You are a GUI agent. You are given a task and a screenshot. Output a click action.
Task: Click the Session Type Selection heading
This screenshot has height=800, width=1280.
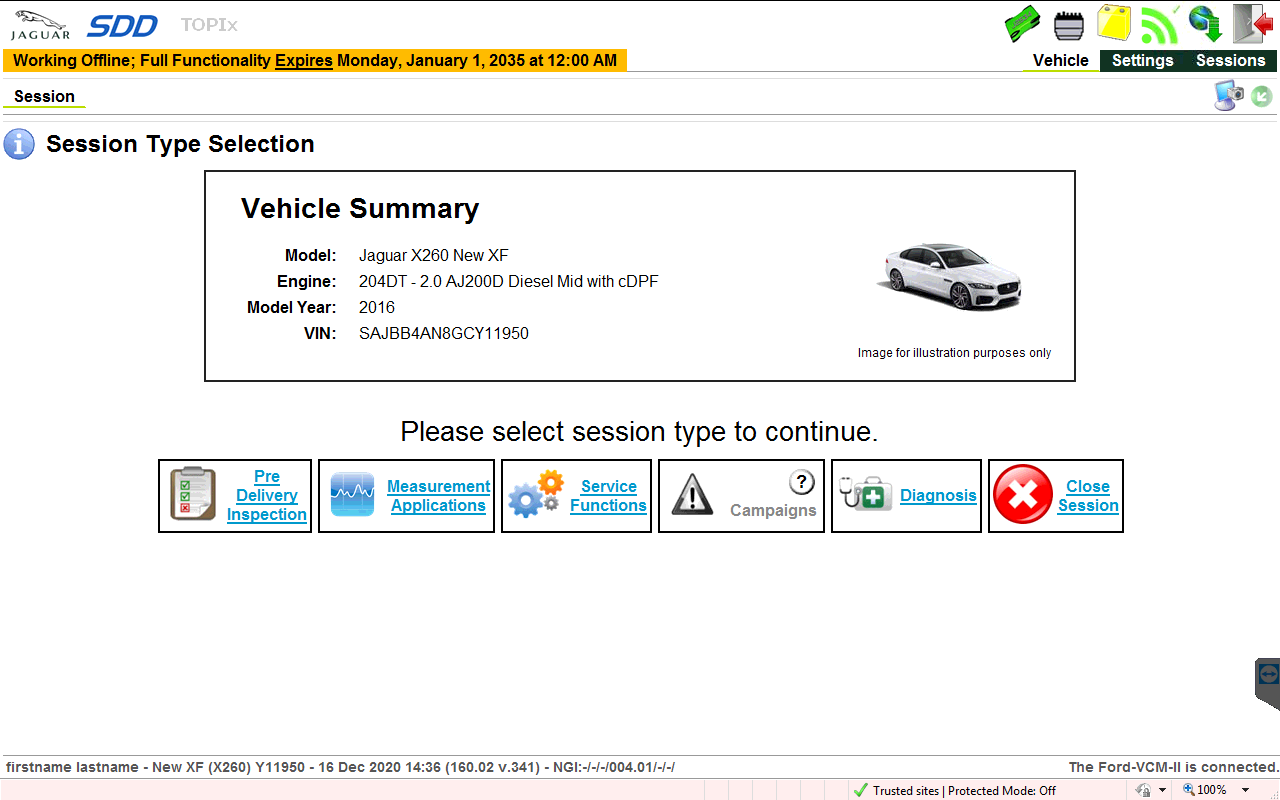click(180, 144)
